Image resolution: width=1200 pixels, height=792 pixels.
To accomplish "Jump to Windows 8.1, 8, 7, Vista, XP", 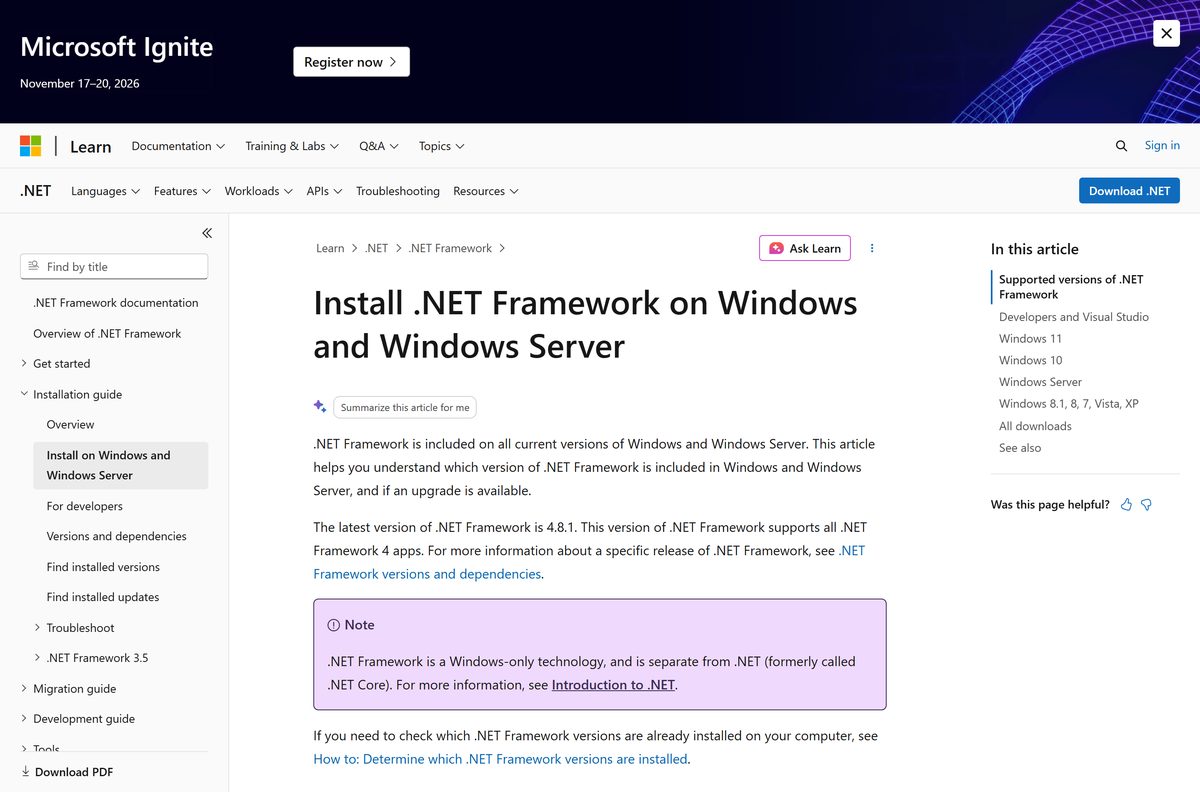I will click(x=1069, y=404).
